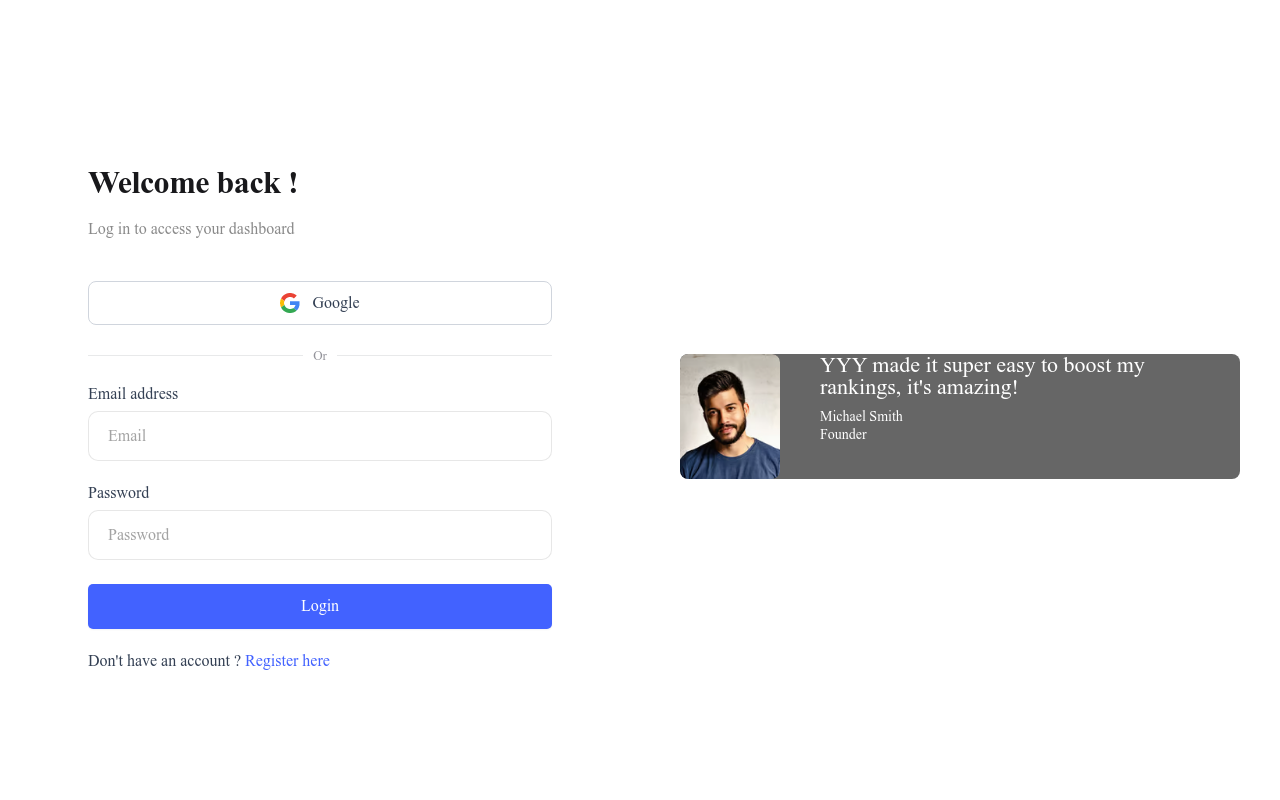Image resolution: width=1280 pixels, height=800 pixels.
Task: Click the blue Login button
Action: [x=320, y=606]
